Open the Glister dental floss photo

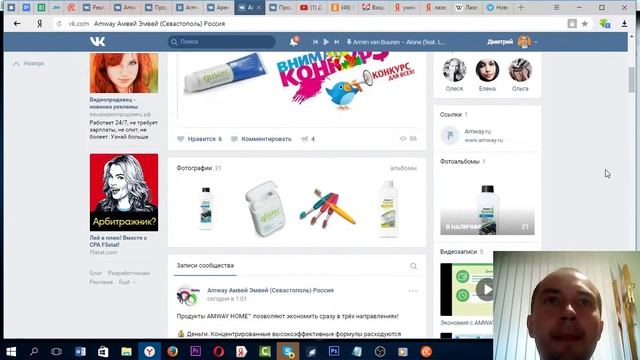coord(265,209)
